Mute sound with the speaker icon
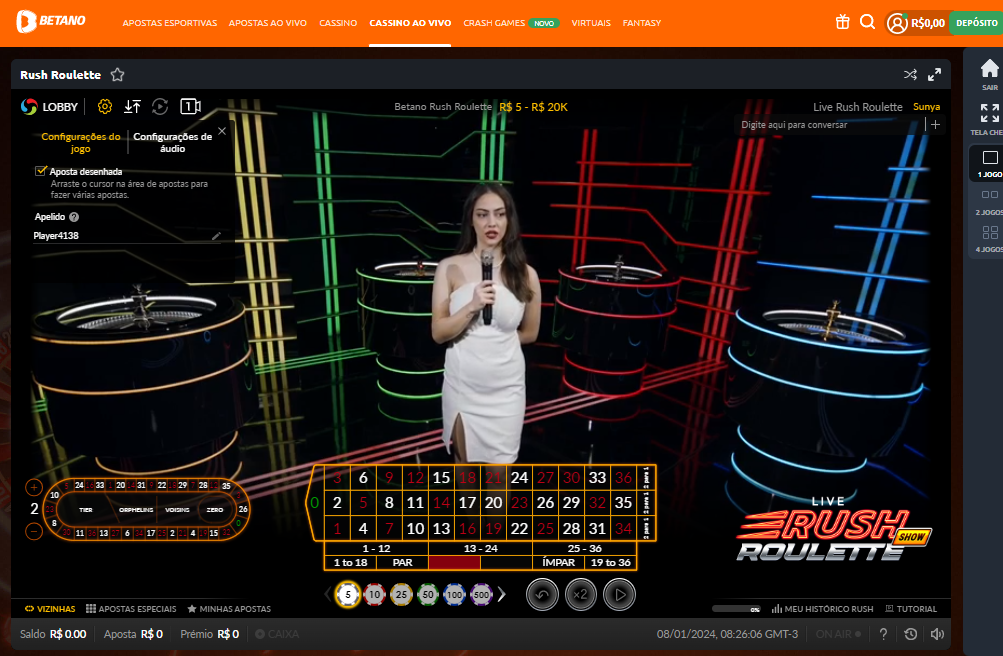Image resolution: width=1003 pixels, height=656 pixels. click(x=937, y=634)
